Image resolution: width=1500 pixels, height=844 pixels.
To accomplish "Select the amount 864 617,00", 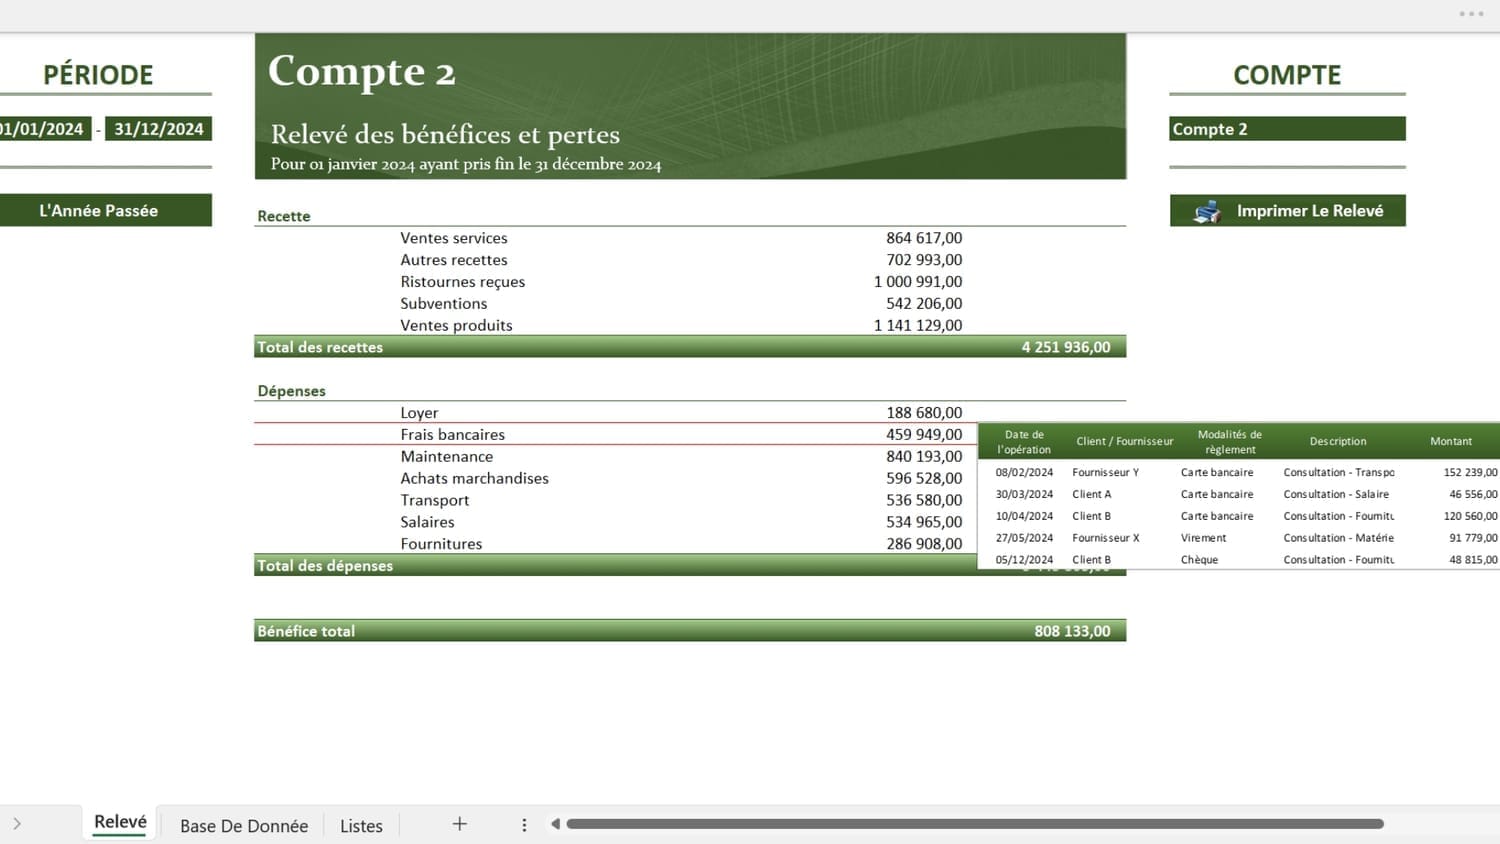I will pyautogui.click(x=924, y=238).
